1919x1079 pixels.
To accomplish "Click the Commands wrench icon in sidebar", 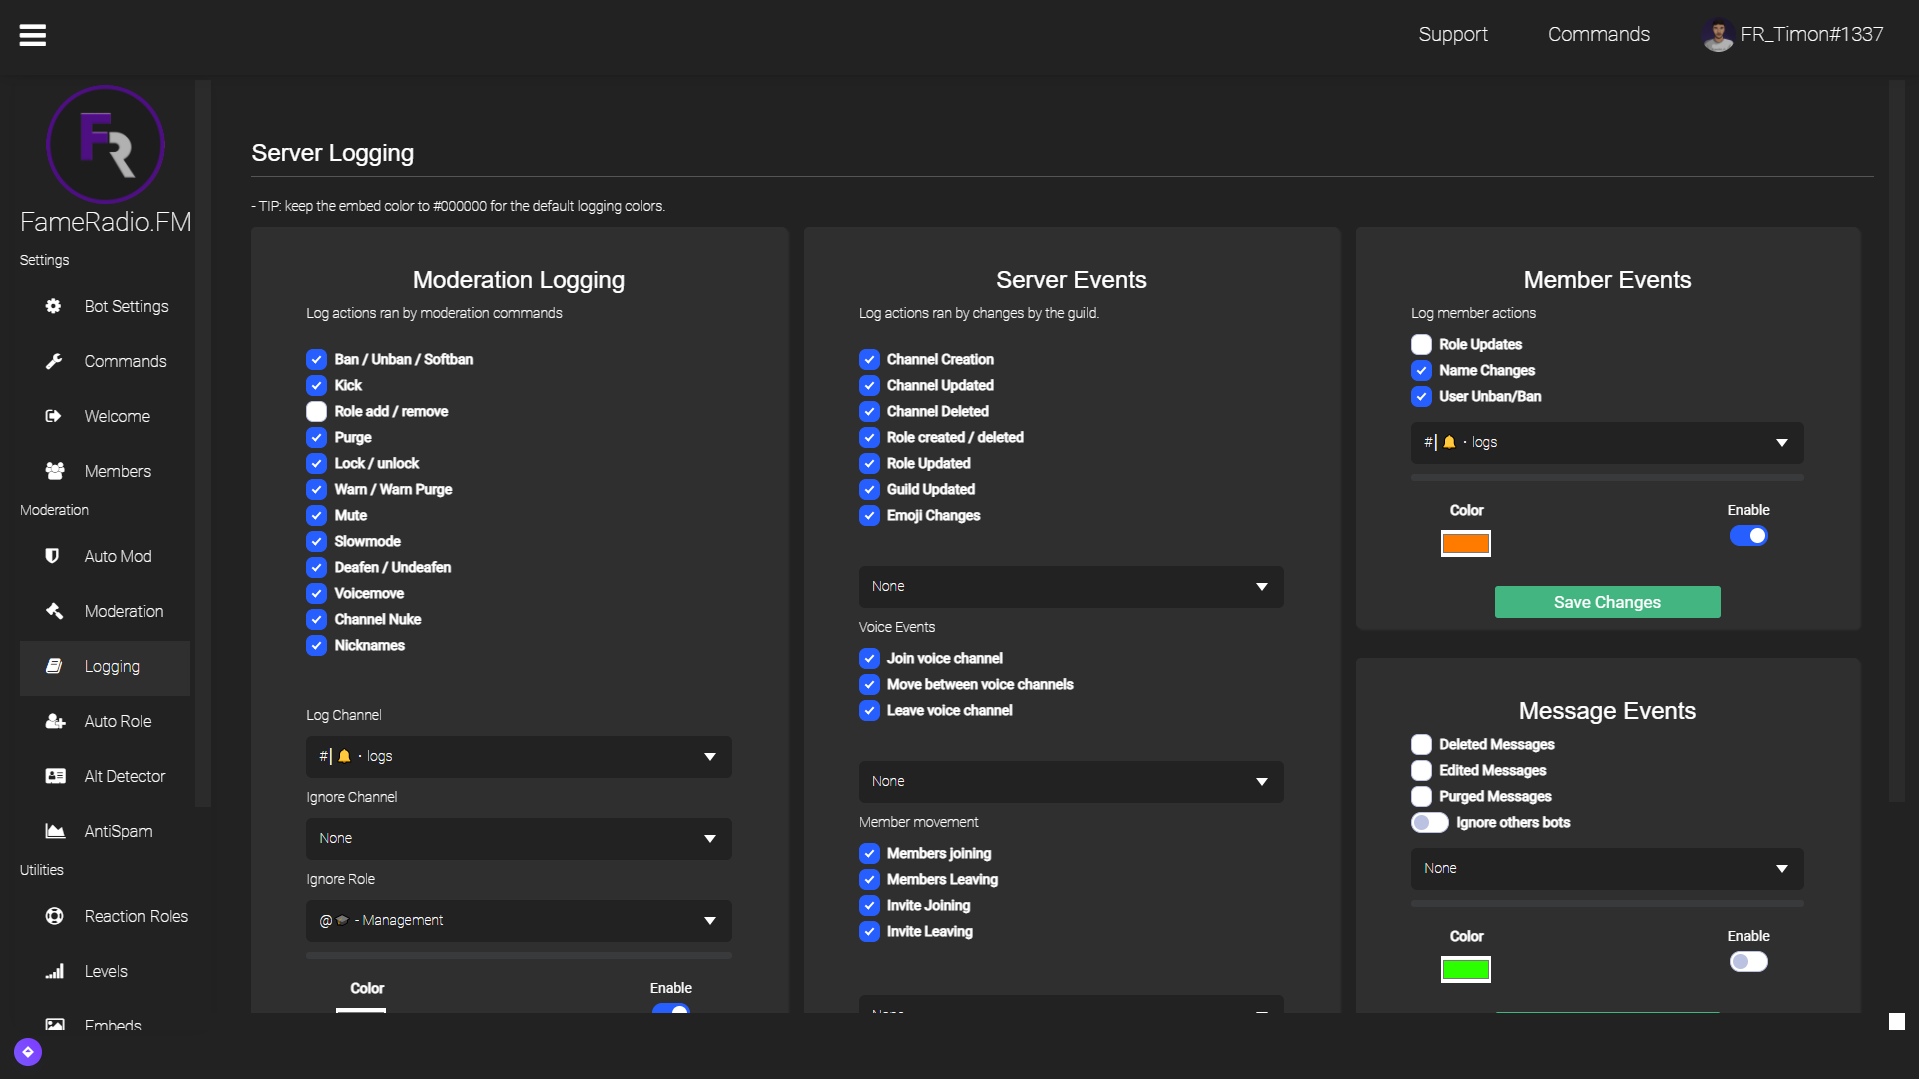I will 54,361.
